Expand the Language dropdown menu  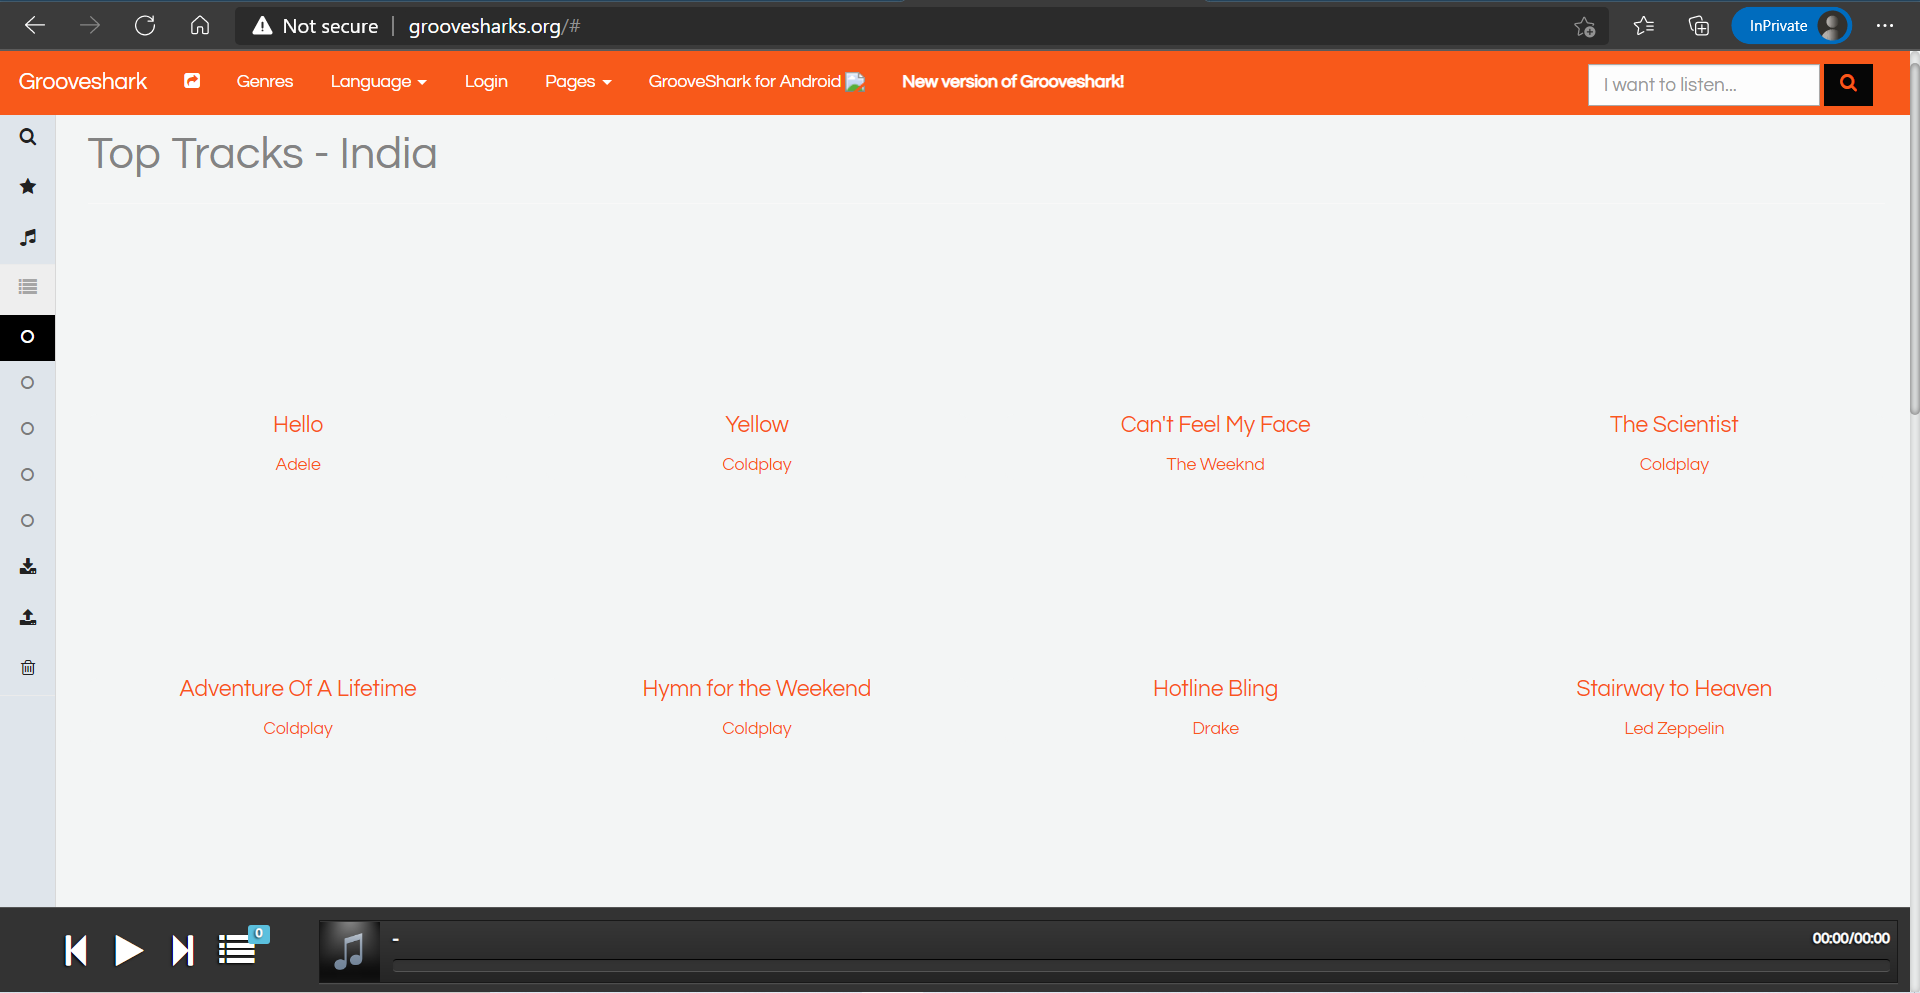(x=378, y=82)
